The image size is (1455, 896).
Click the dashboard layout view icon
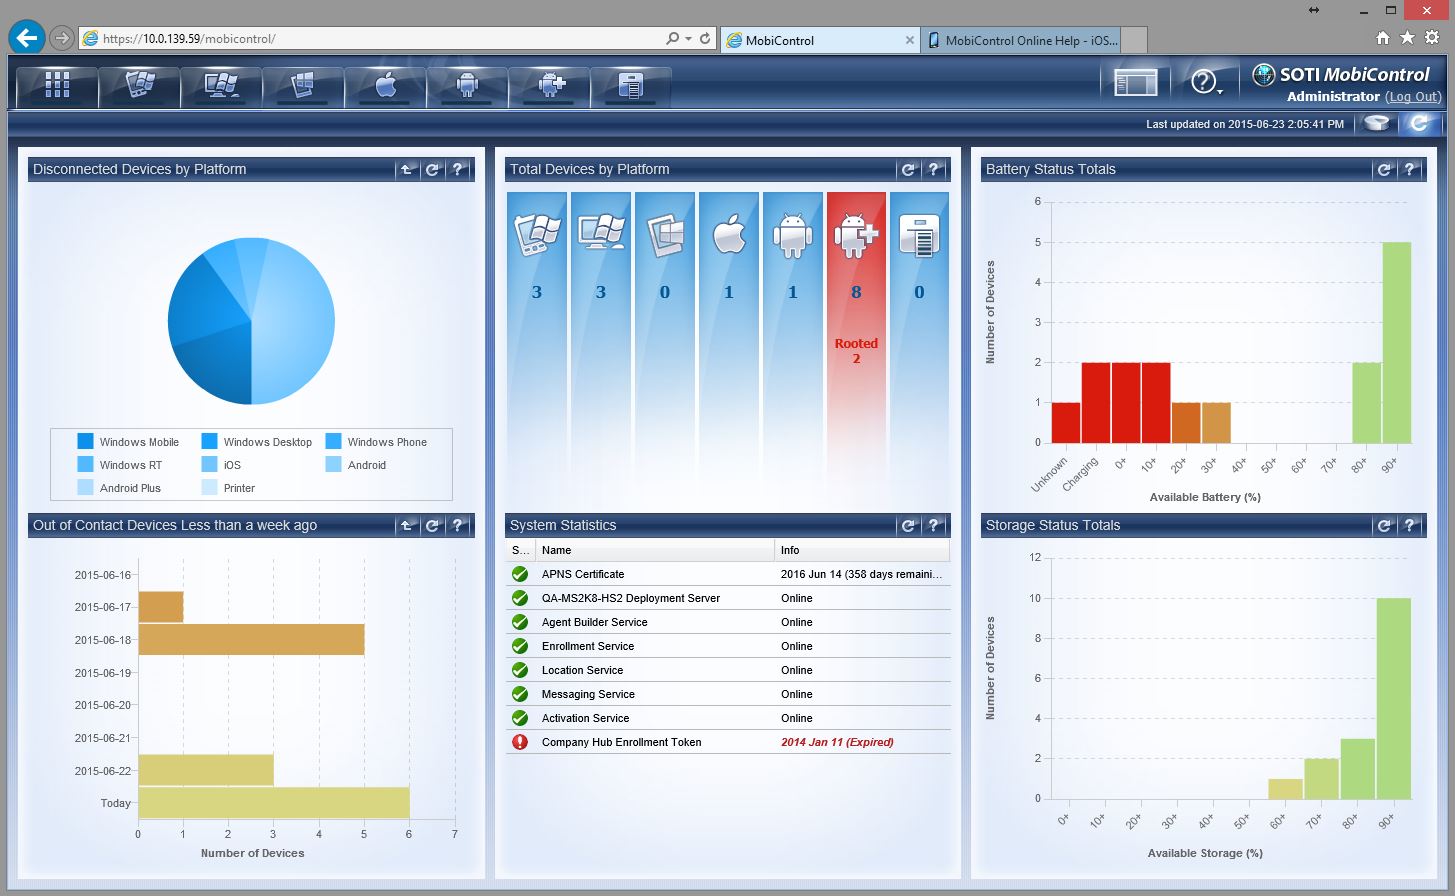point(1136,82)
